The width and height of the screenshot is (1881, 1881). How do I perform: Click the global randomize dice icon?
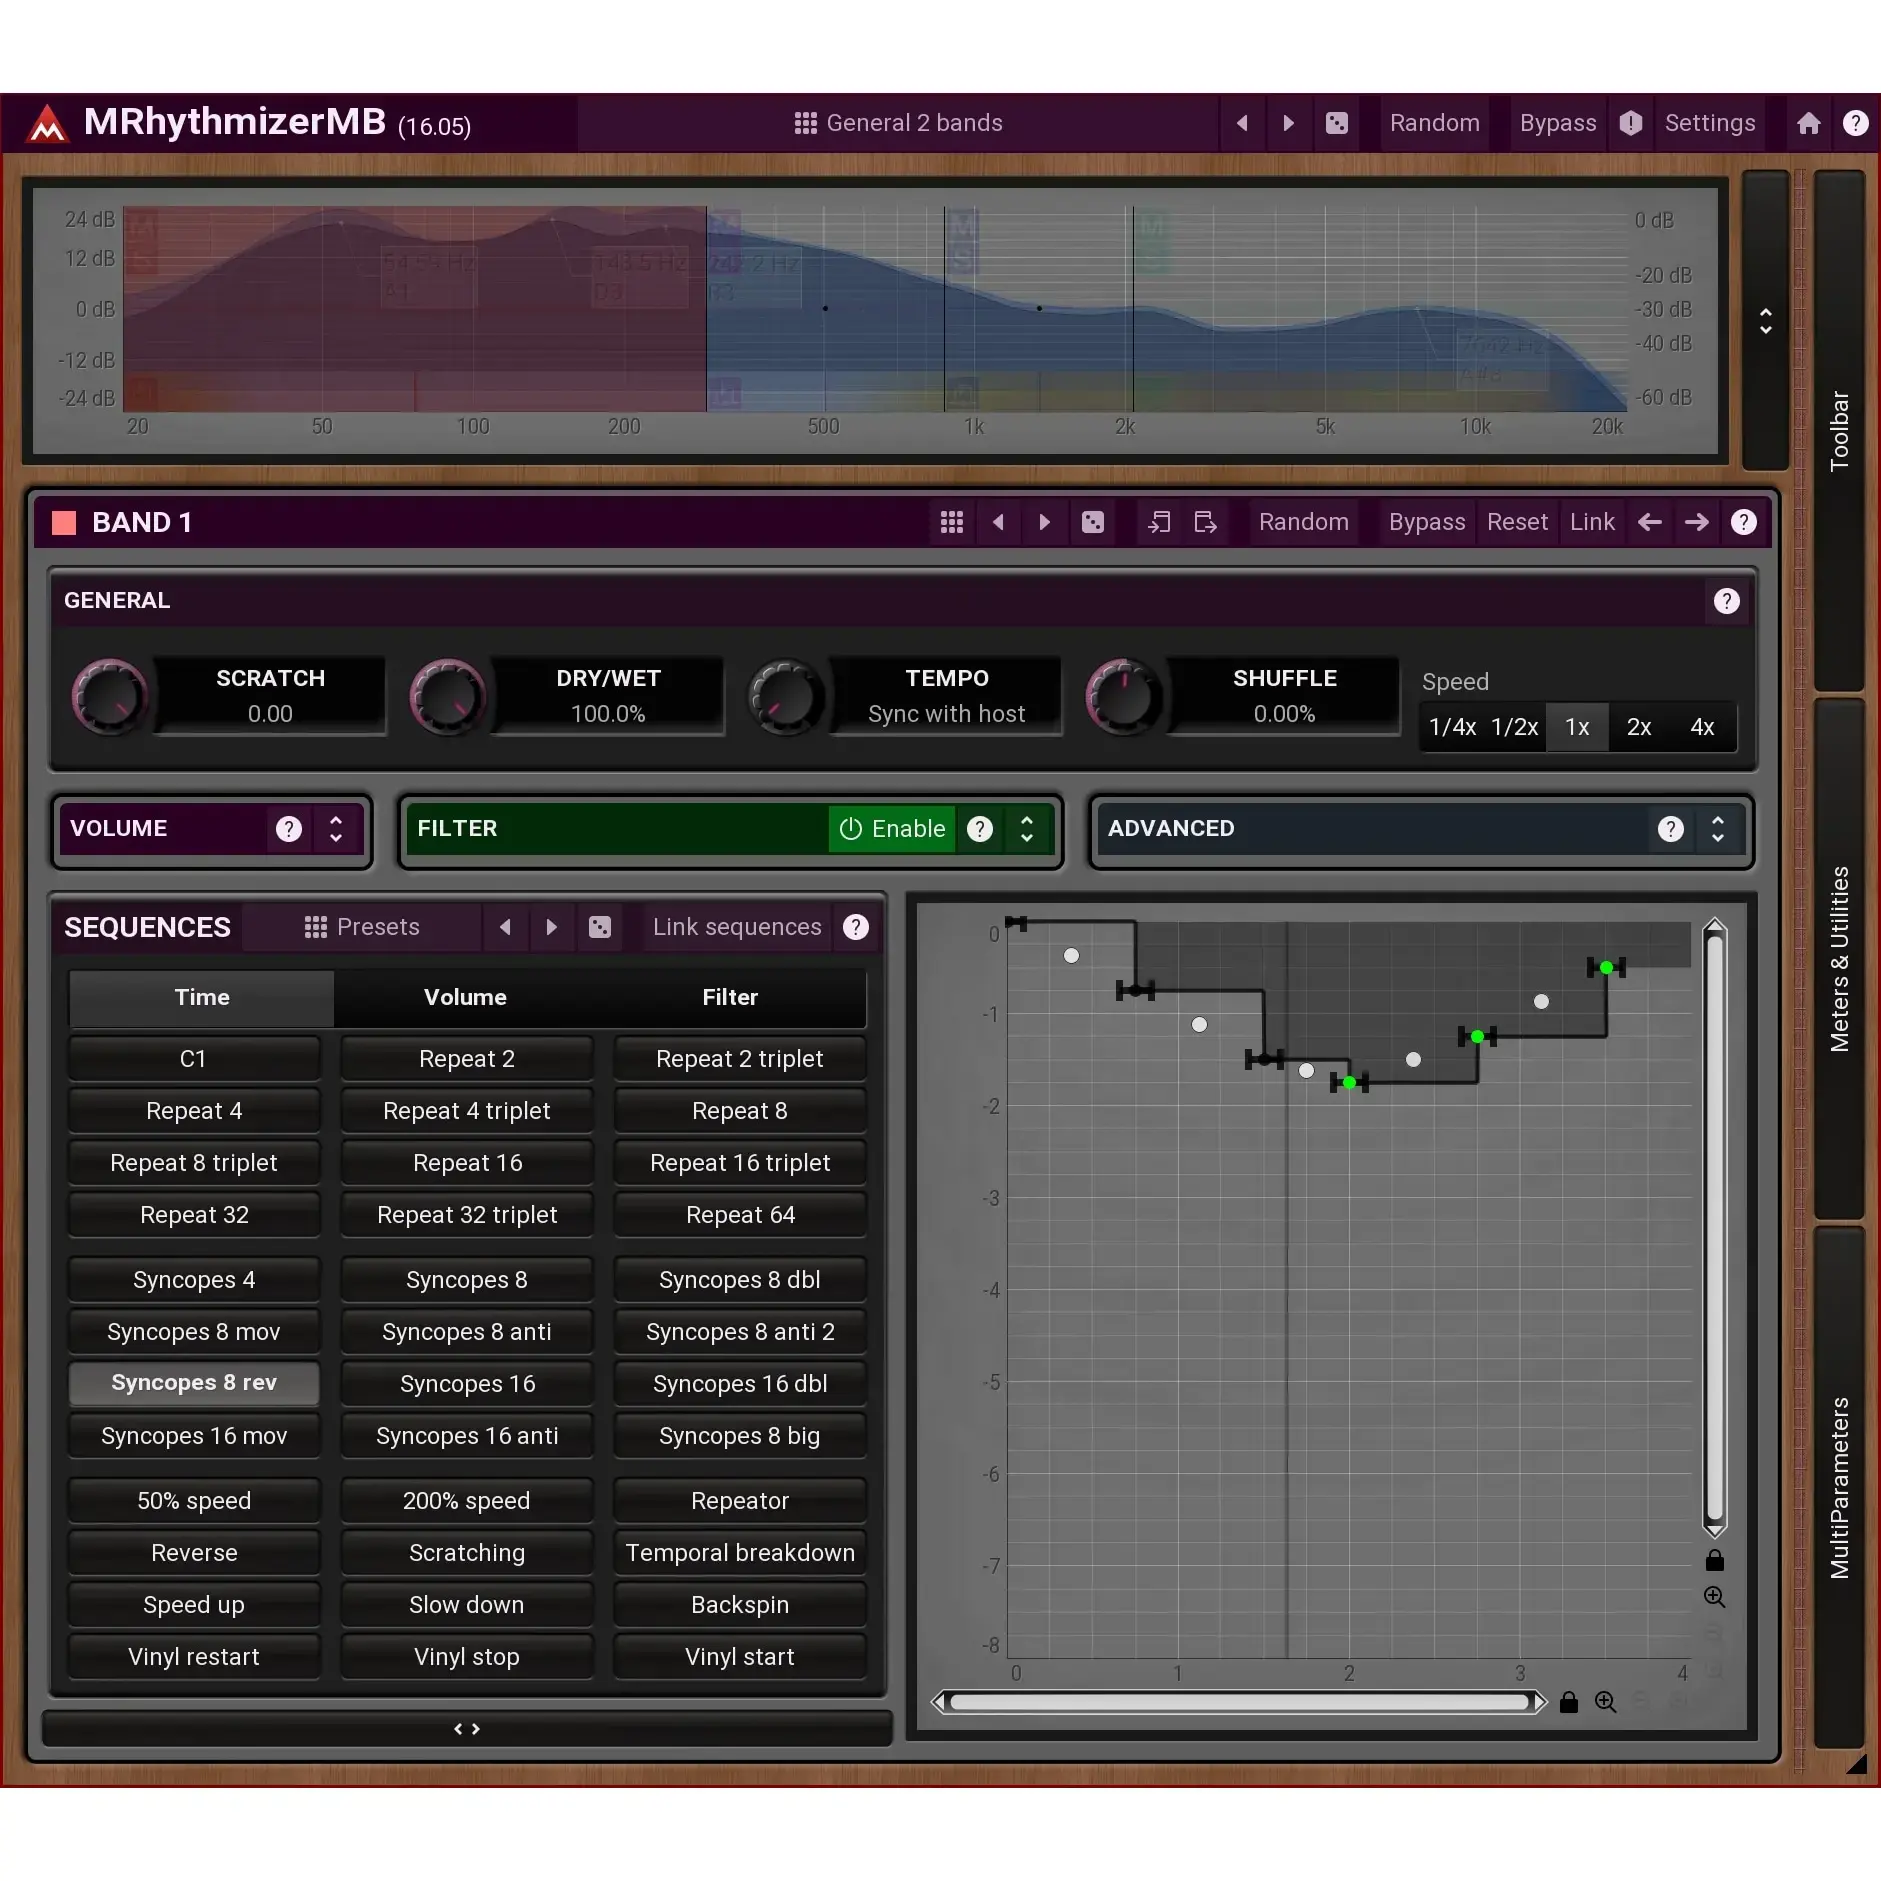pos(1337,123)
